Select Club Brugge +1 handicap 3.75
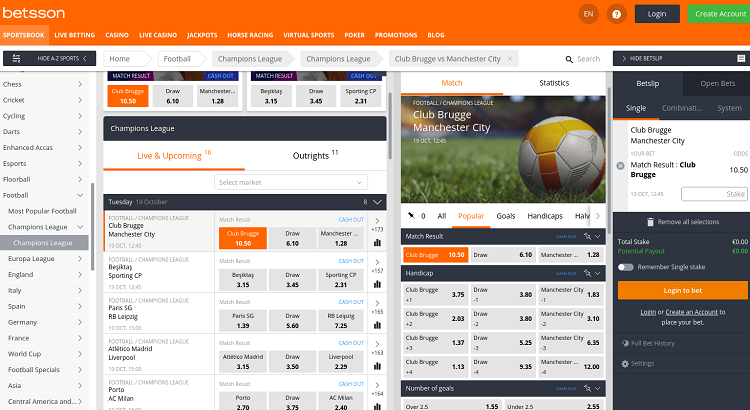This screenshot has width=750, height=410. click(x=435, y=295)
